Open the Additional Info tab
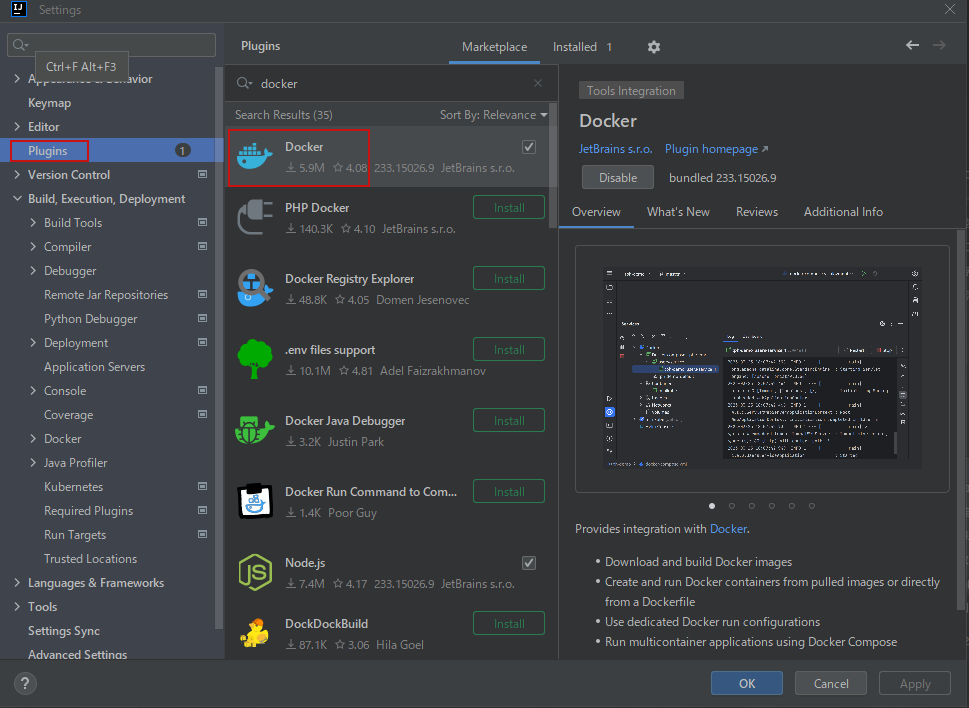Viewport: 969px width, 708px height. pos(843,212)
